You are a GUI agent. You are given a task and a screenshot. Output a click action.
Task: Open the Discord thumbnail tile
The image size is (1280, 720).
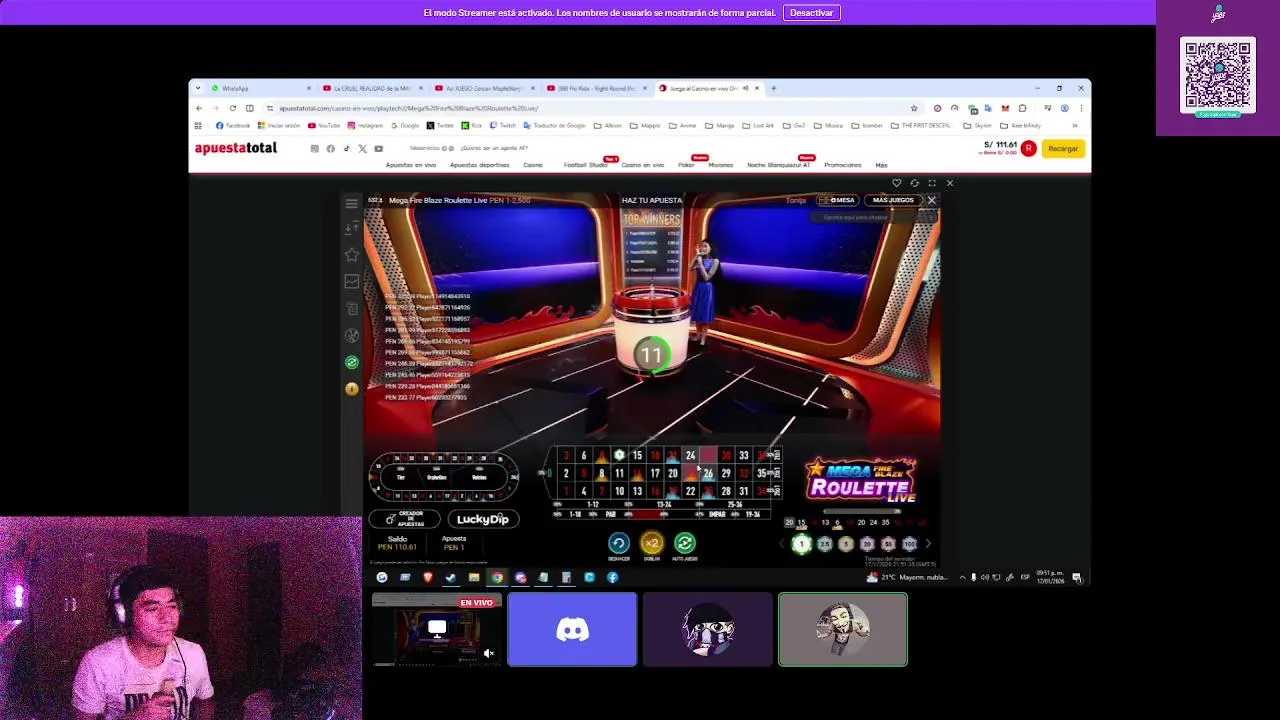pyautogui.click(x=572, y=629)
